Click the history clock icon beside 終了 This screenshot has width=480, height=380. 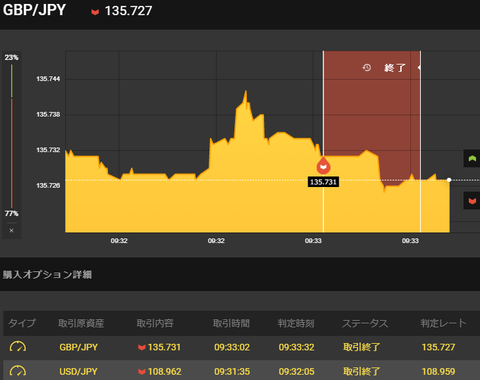click(367, 68)
